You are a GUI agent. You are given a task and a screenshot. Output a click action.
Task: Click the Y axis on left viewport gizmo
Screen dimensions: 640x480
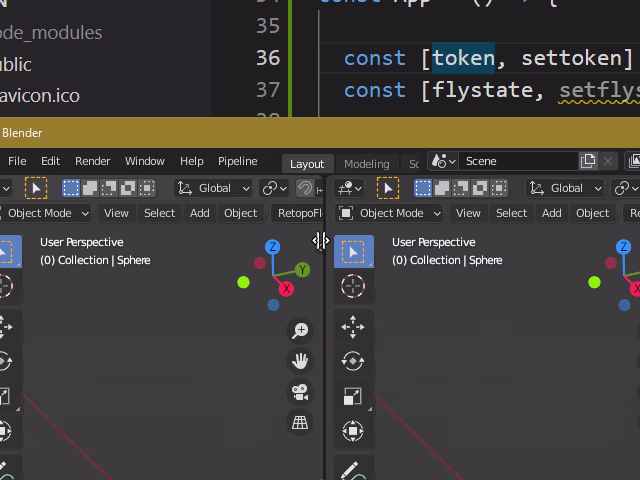(x=302, y=270)
